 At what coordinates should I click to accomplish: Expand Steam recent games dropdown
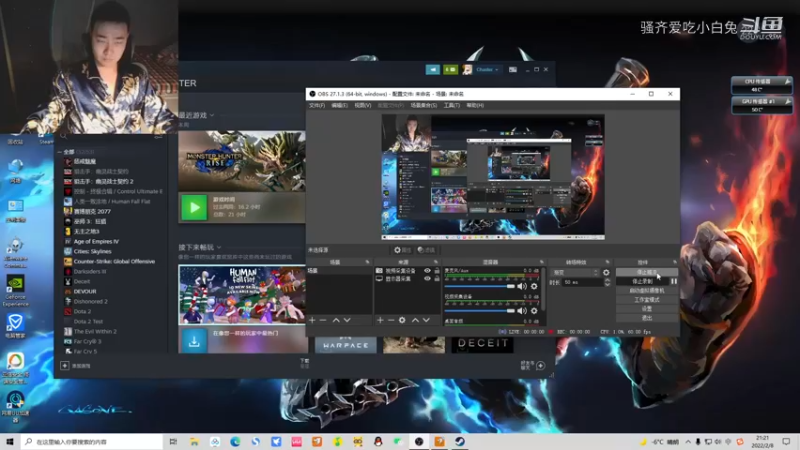(x=212, y=115)
